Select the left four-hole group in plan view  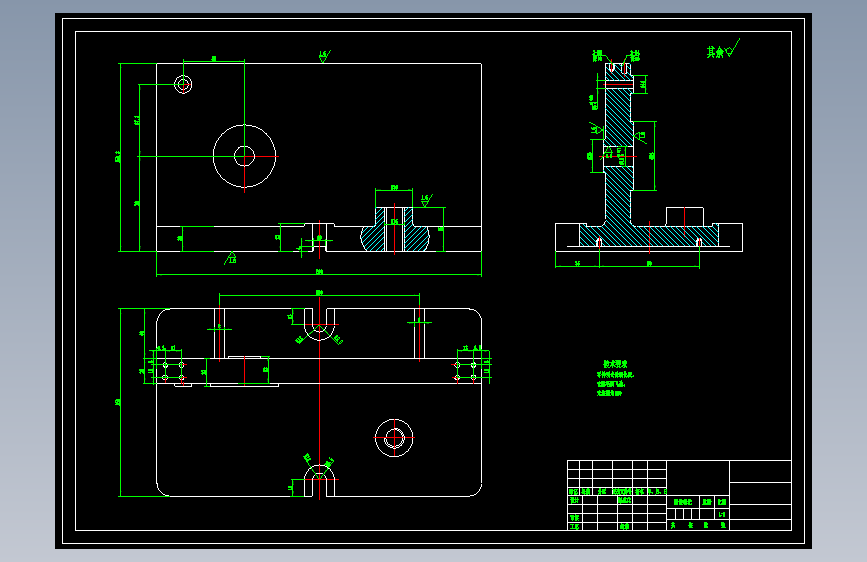(x=173, y=371)
